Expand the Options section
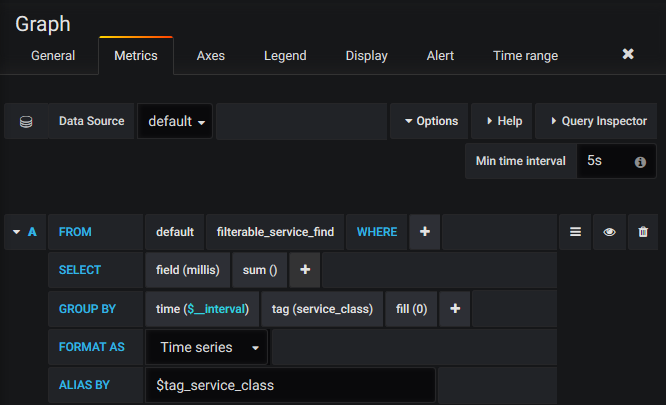This screenshot has width=666, height=405. coord(430,121)
